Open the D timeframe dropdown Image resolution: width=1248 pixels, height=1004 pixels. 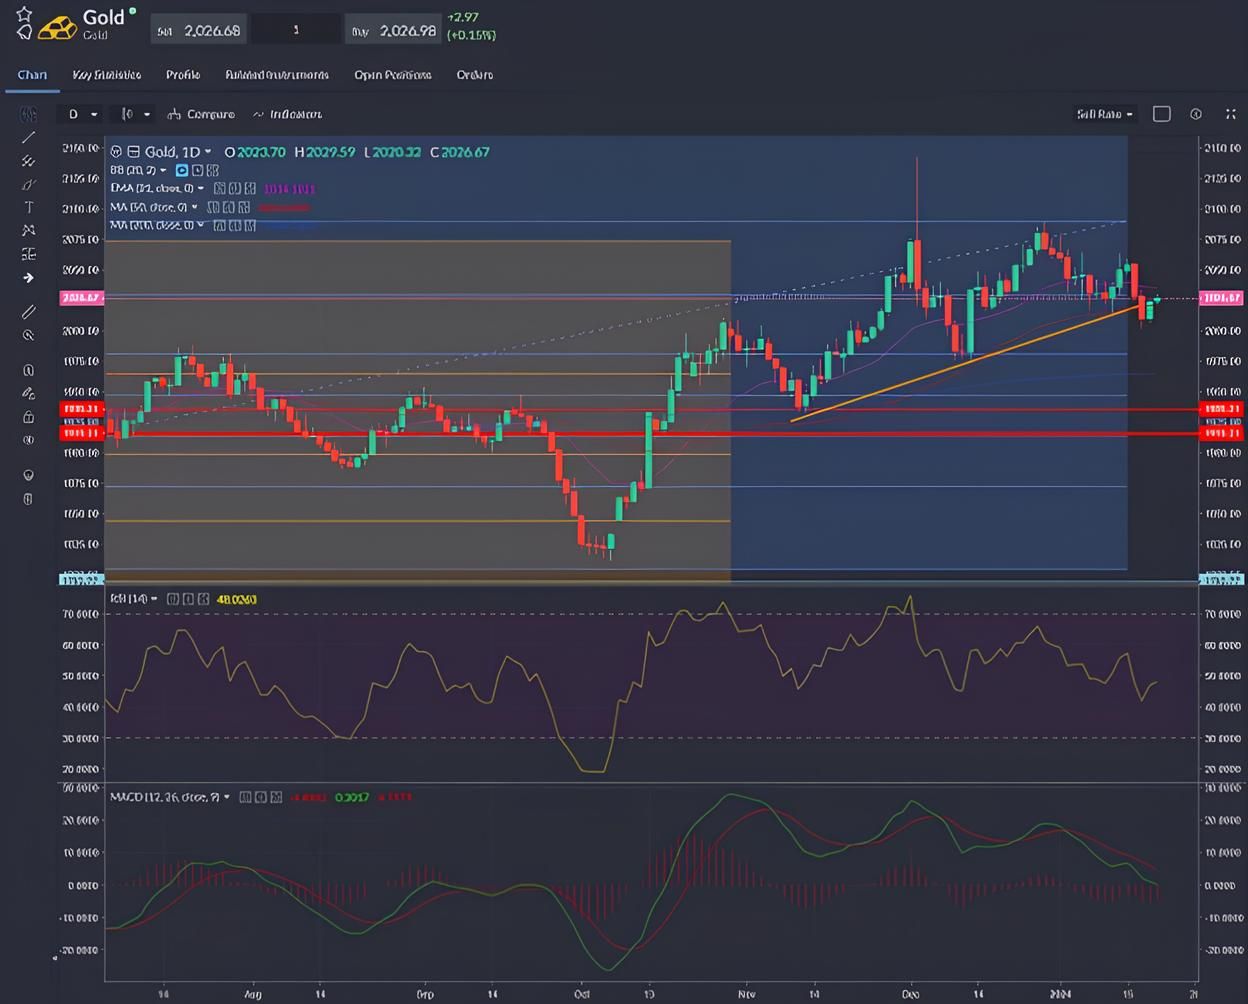(x=78, y=114)
